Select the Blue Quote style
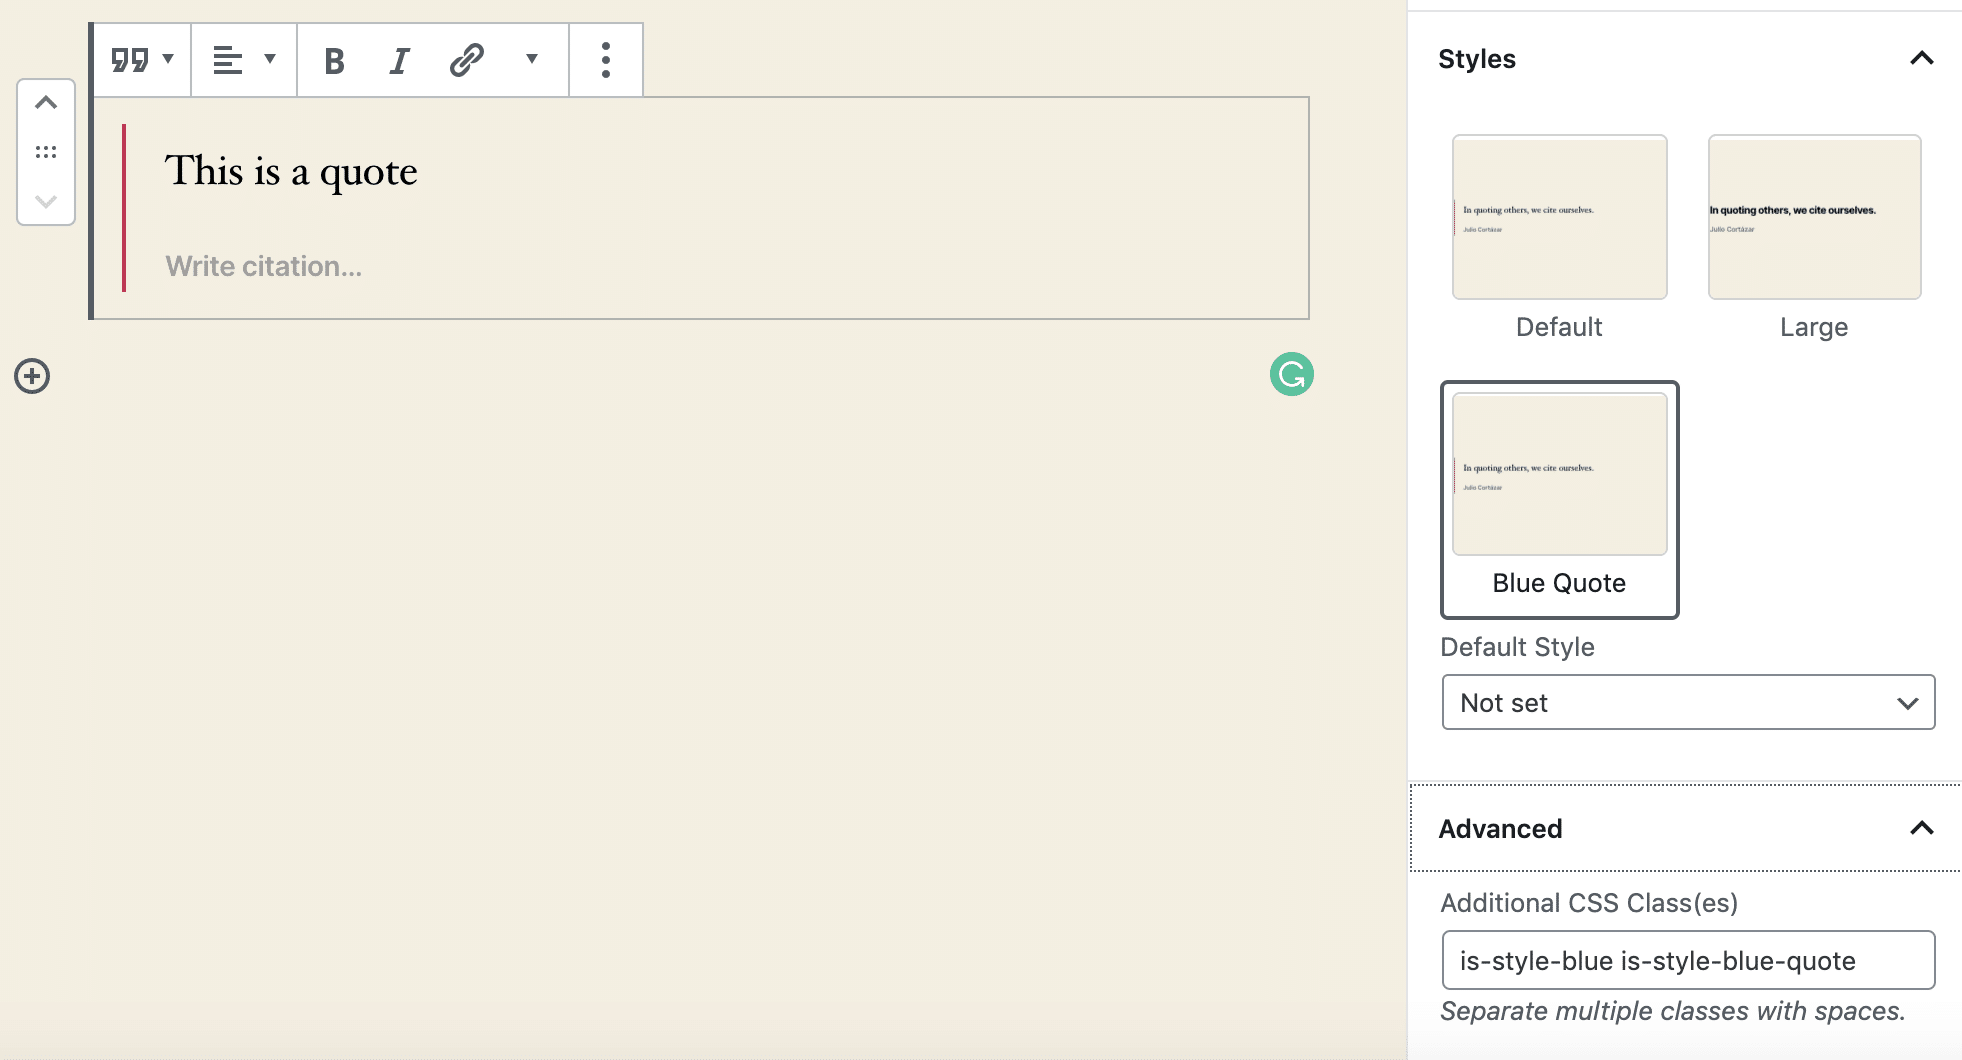 point(1558,474)
